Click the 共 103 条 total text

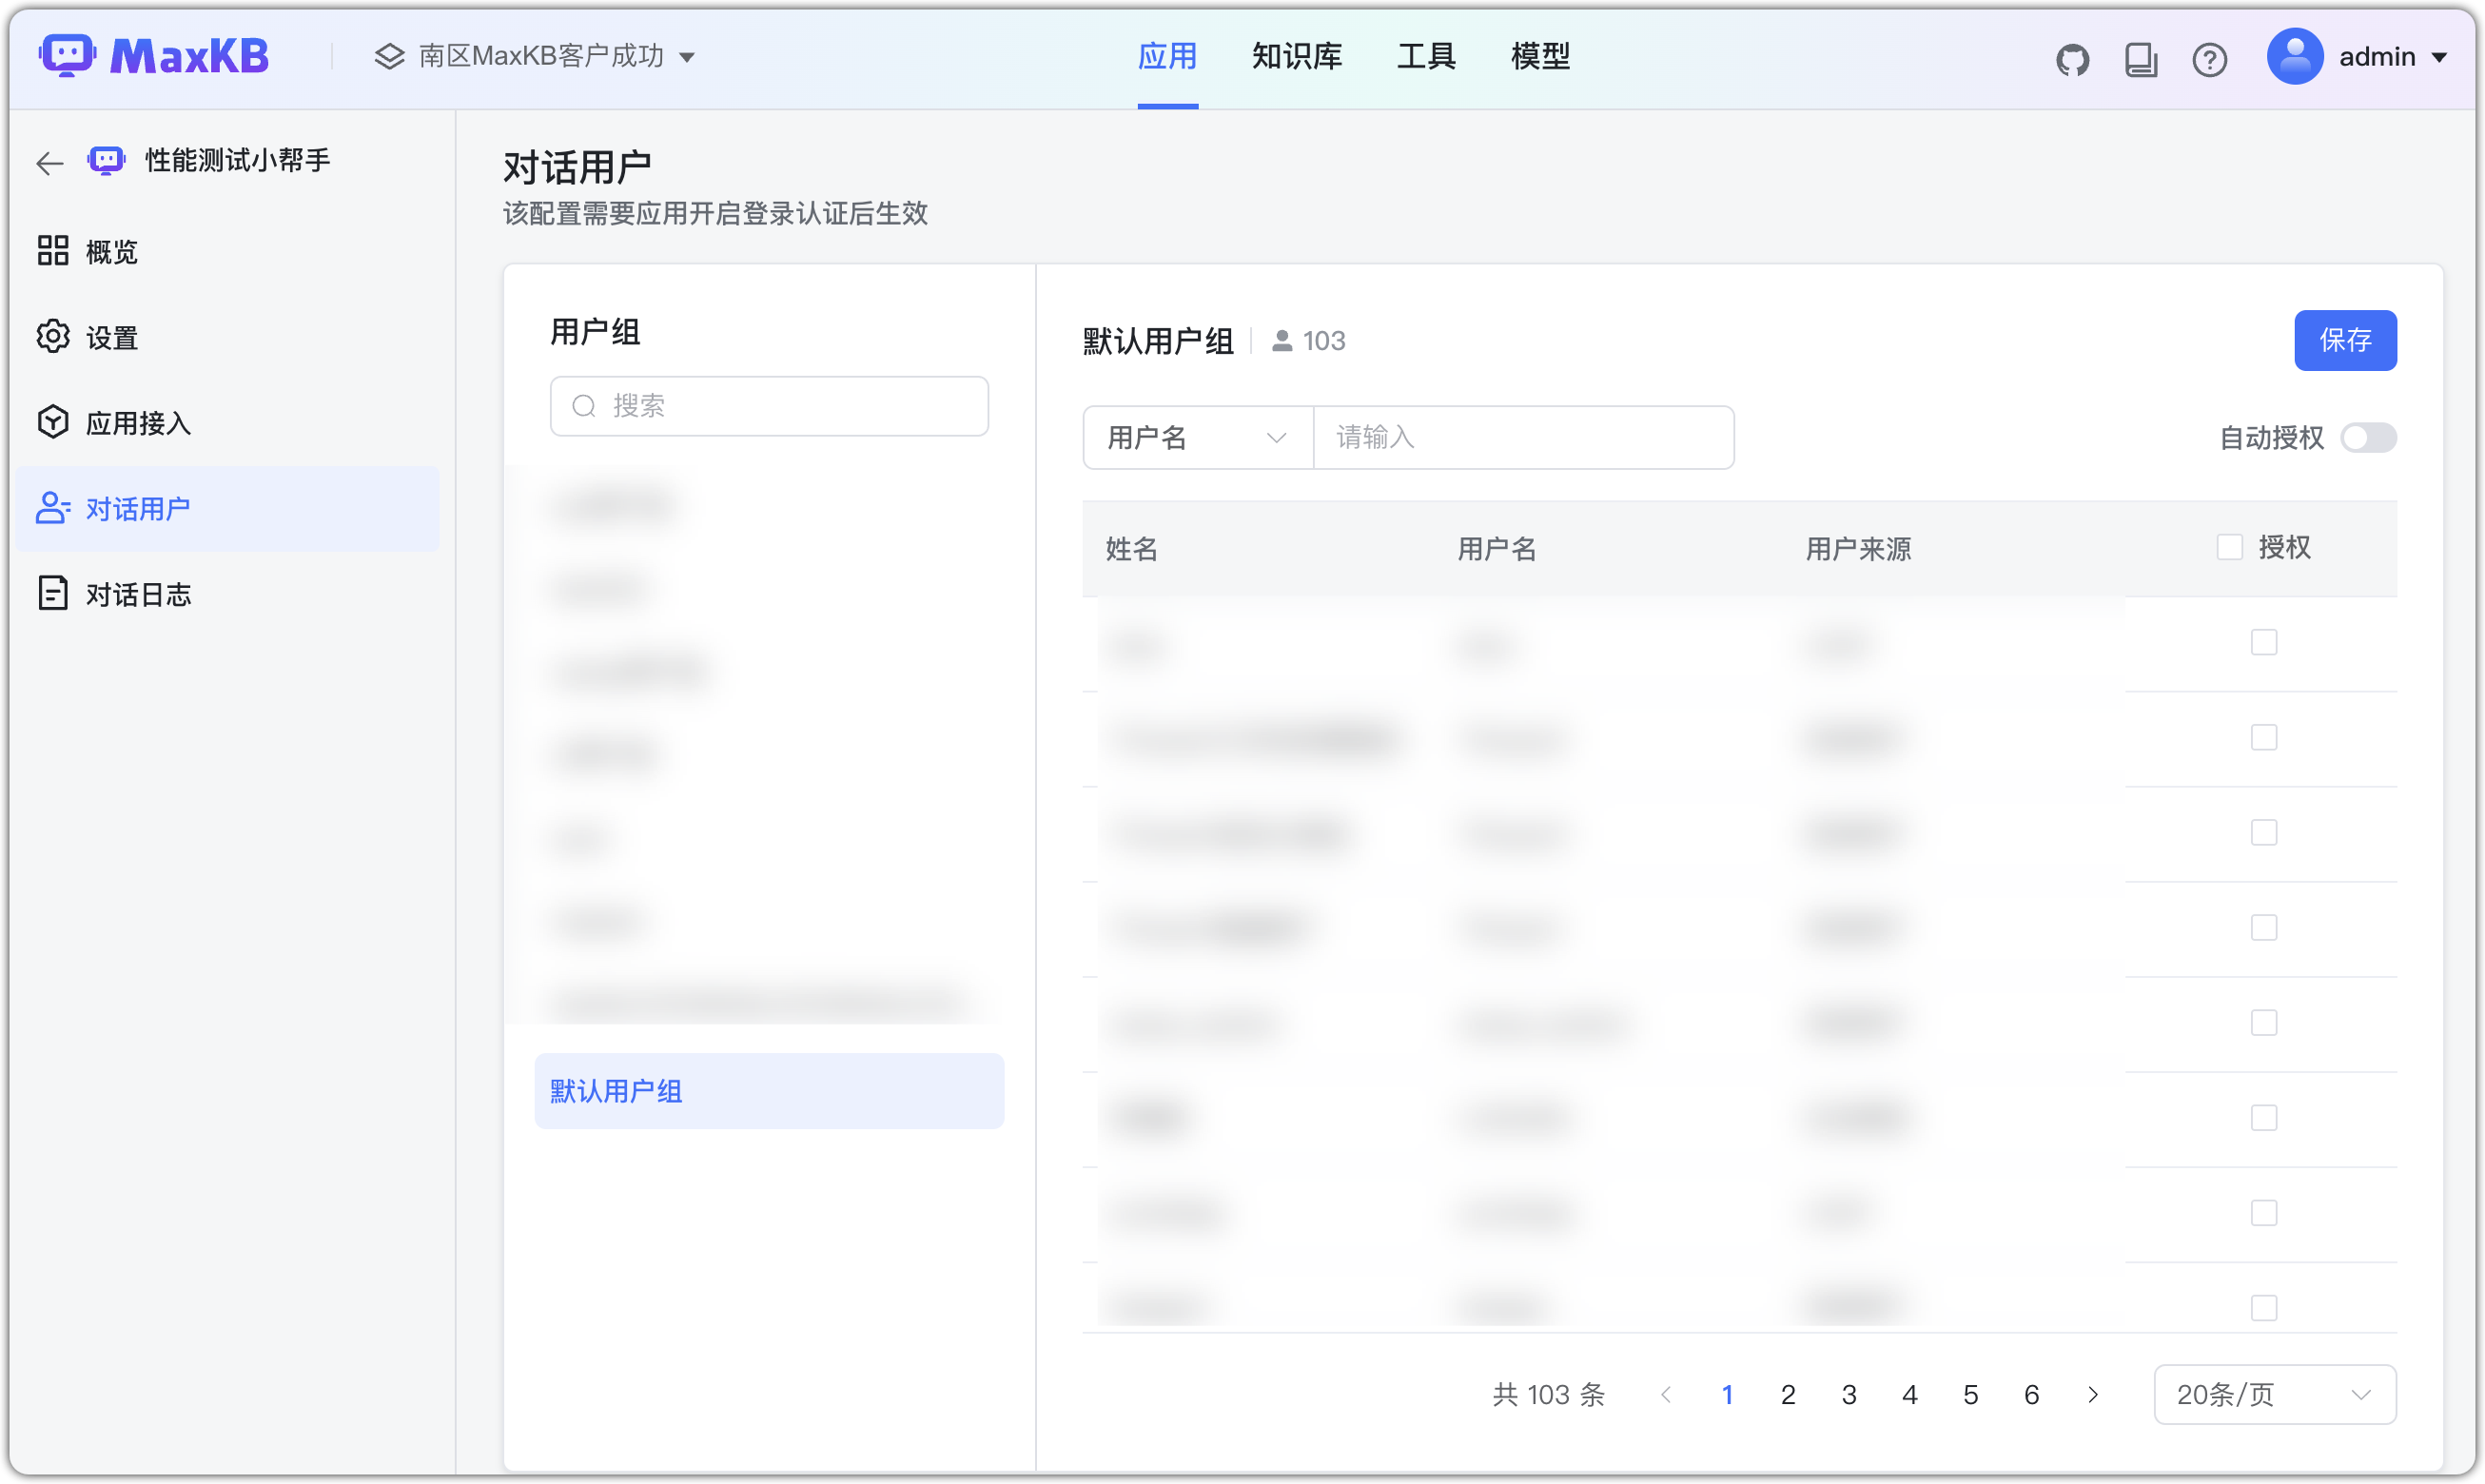(1547, 1394)
